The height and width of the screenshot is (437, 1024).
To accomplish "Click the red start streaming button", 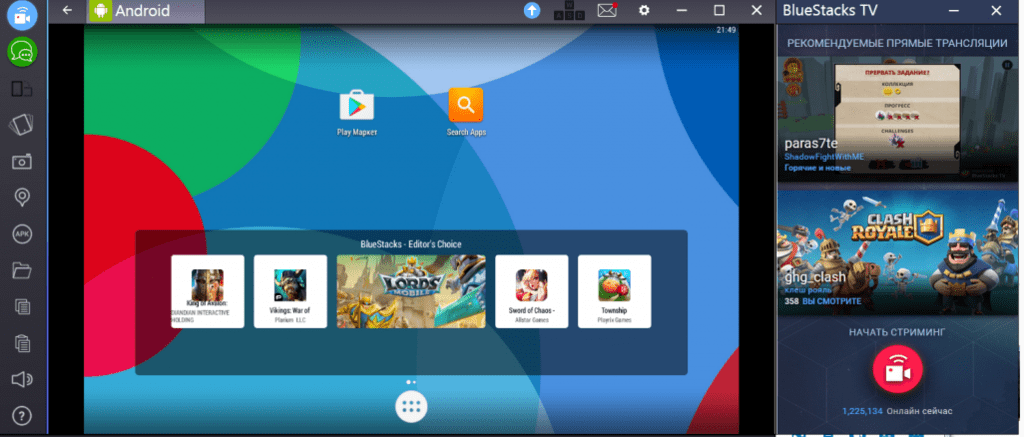I will coord(897,369).
